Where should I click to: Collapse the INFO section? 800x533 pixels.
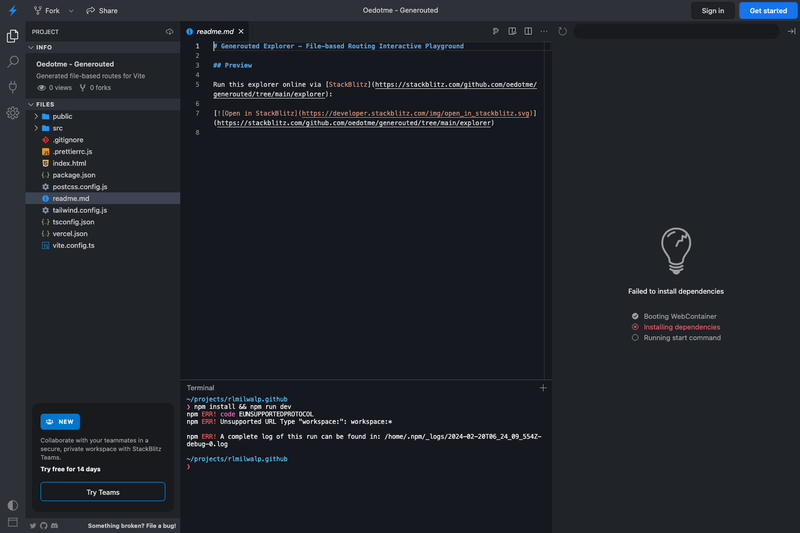tap(103, 47)
